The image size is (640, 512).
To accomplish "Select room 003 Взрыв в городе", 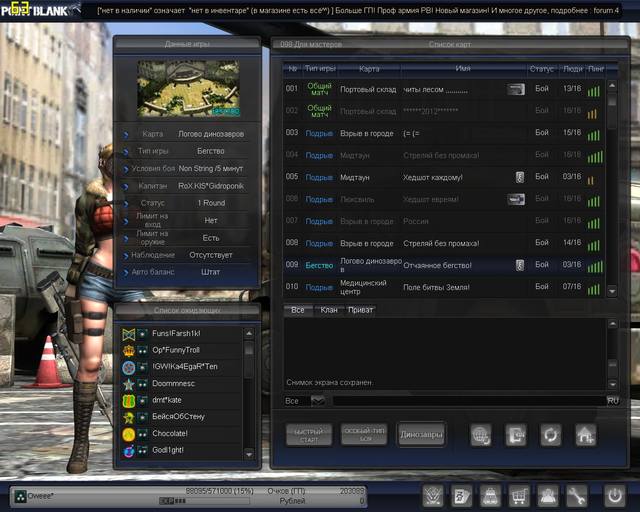I will (444, 134).
